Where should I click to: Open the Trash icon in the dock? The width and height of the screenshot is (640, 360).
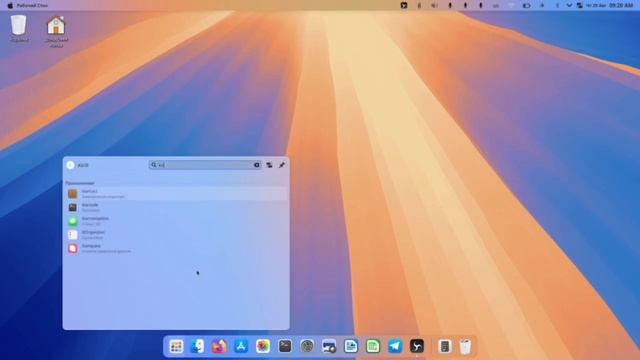(465, 347)
